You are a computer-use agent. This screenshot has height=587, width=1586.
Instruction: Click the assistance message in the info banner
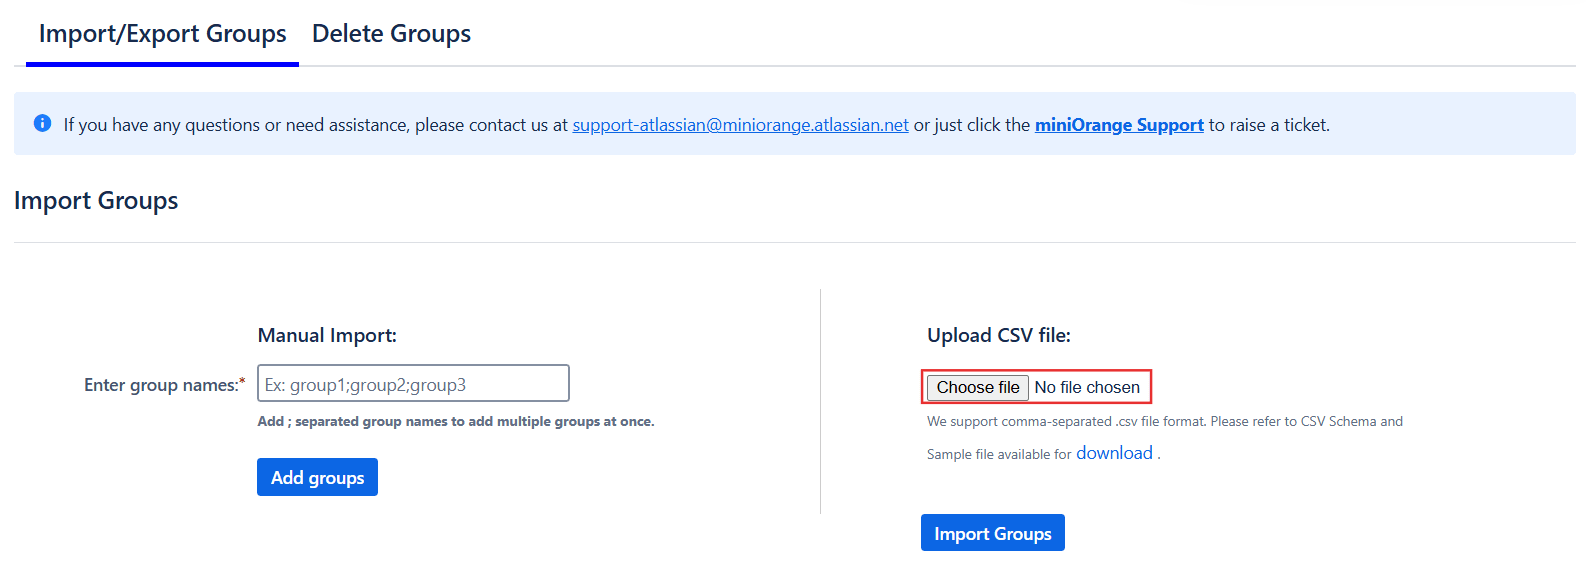pos(315,125)
